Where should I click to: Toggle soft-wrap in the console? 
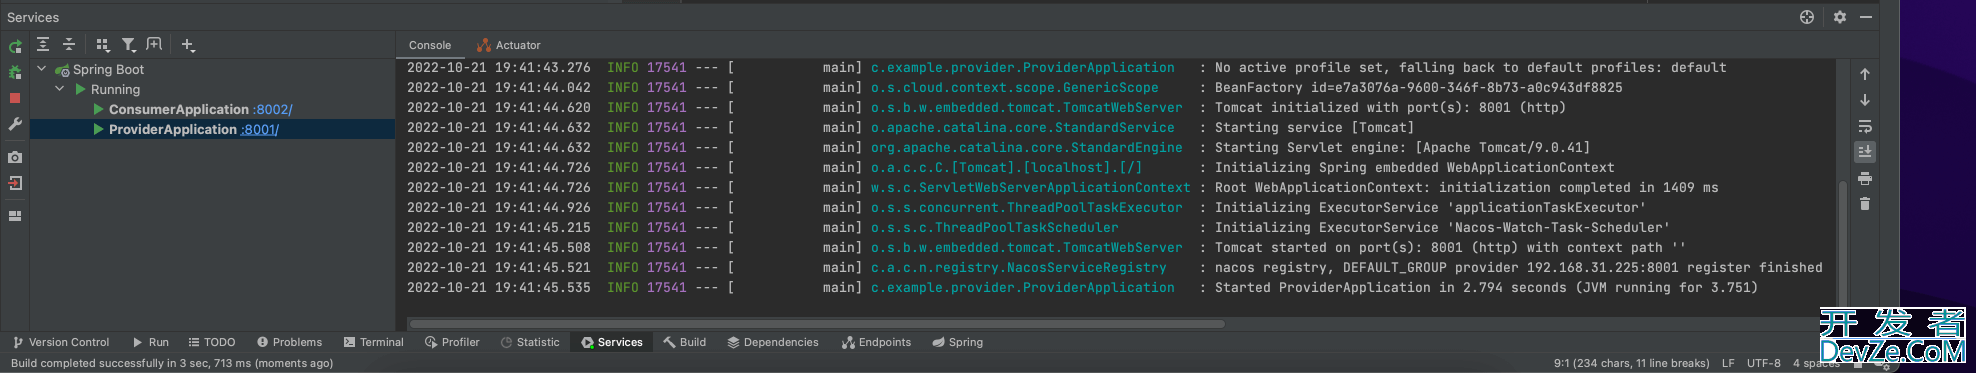[1865, 126]
